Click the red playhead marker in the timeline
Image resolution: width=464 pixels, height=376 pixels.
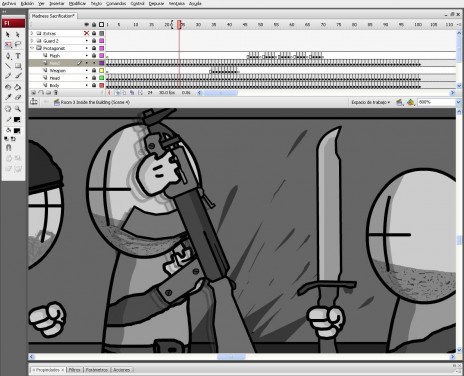click(179, 24)
